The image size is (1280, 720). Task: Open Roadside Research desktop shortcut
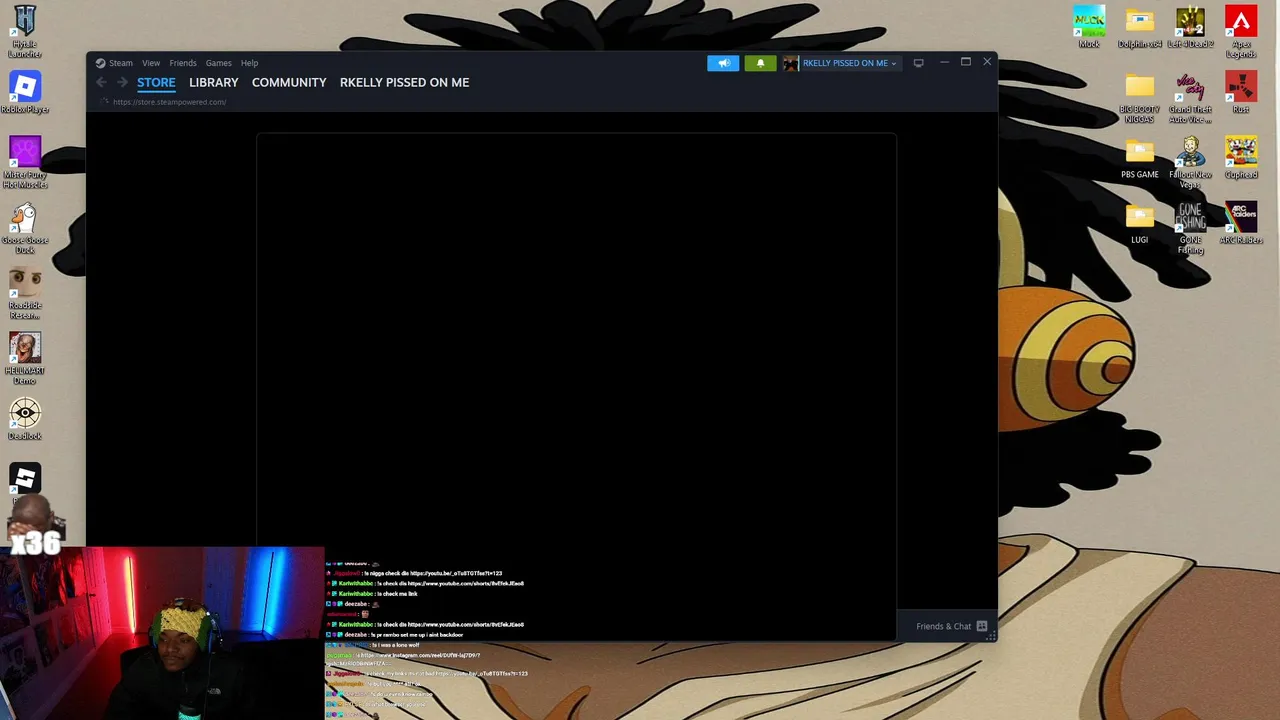coord(25,294)
